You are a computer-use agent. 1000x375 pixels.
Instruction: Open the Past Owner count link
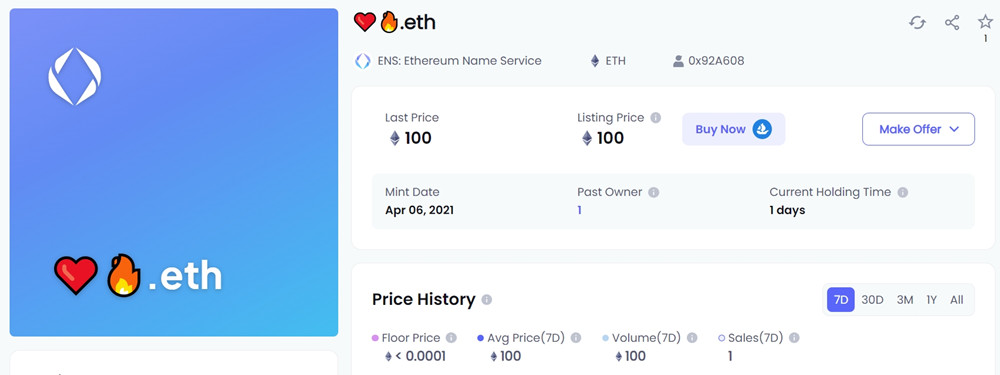(580, 210)
